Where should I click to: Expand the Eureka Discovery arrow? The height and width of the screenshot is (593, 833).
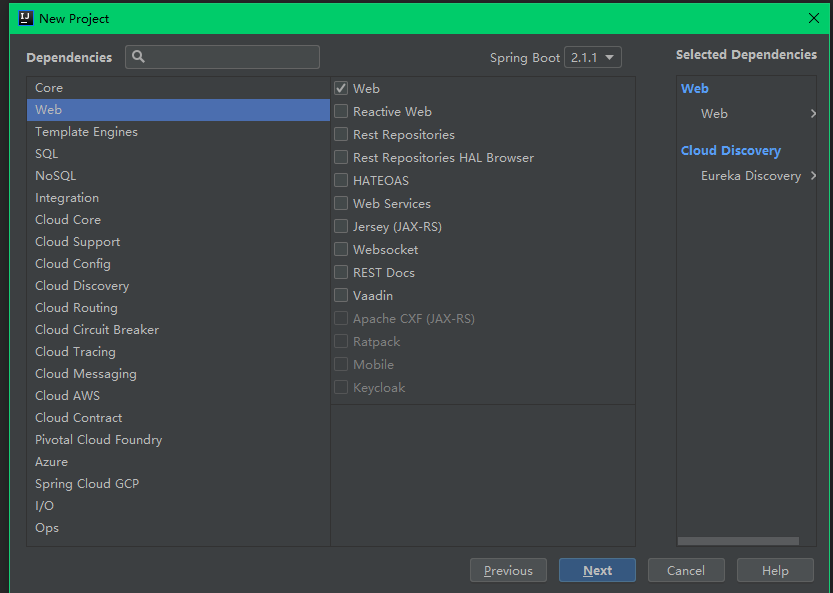click(x=813, y=175)
